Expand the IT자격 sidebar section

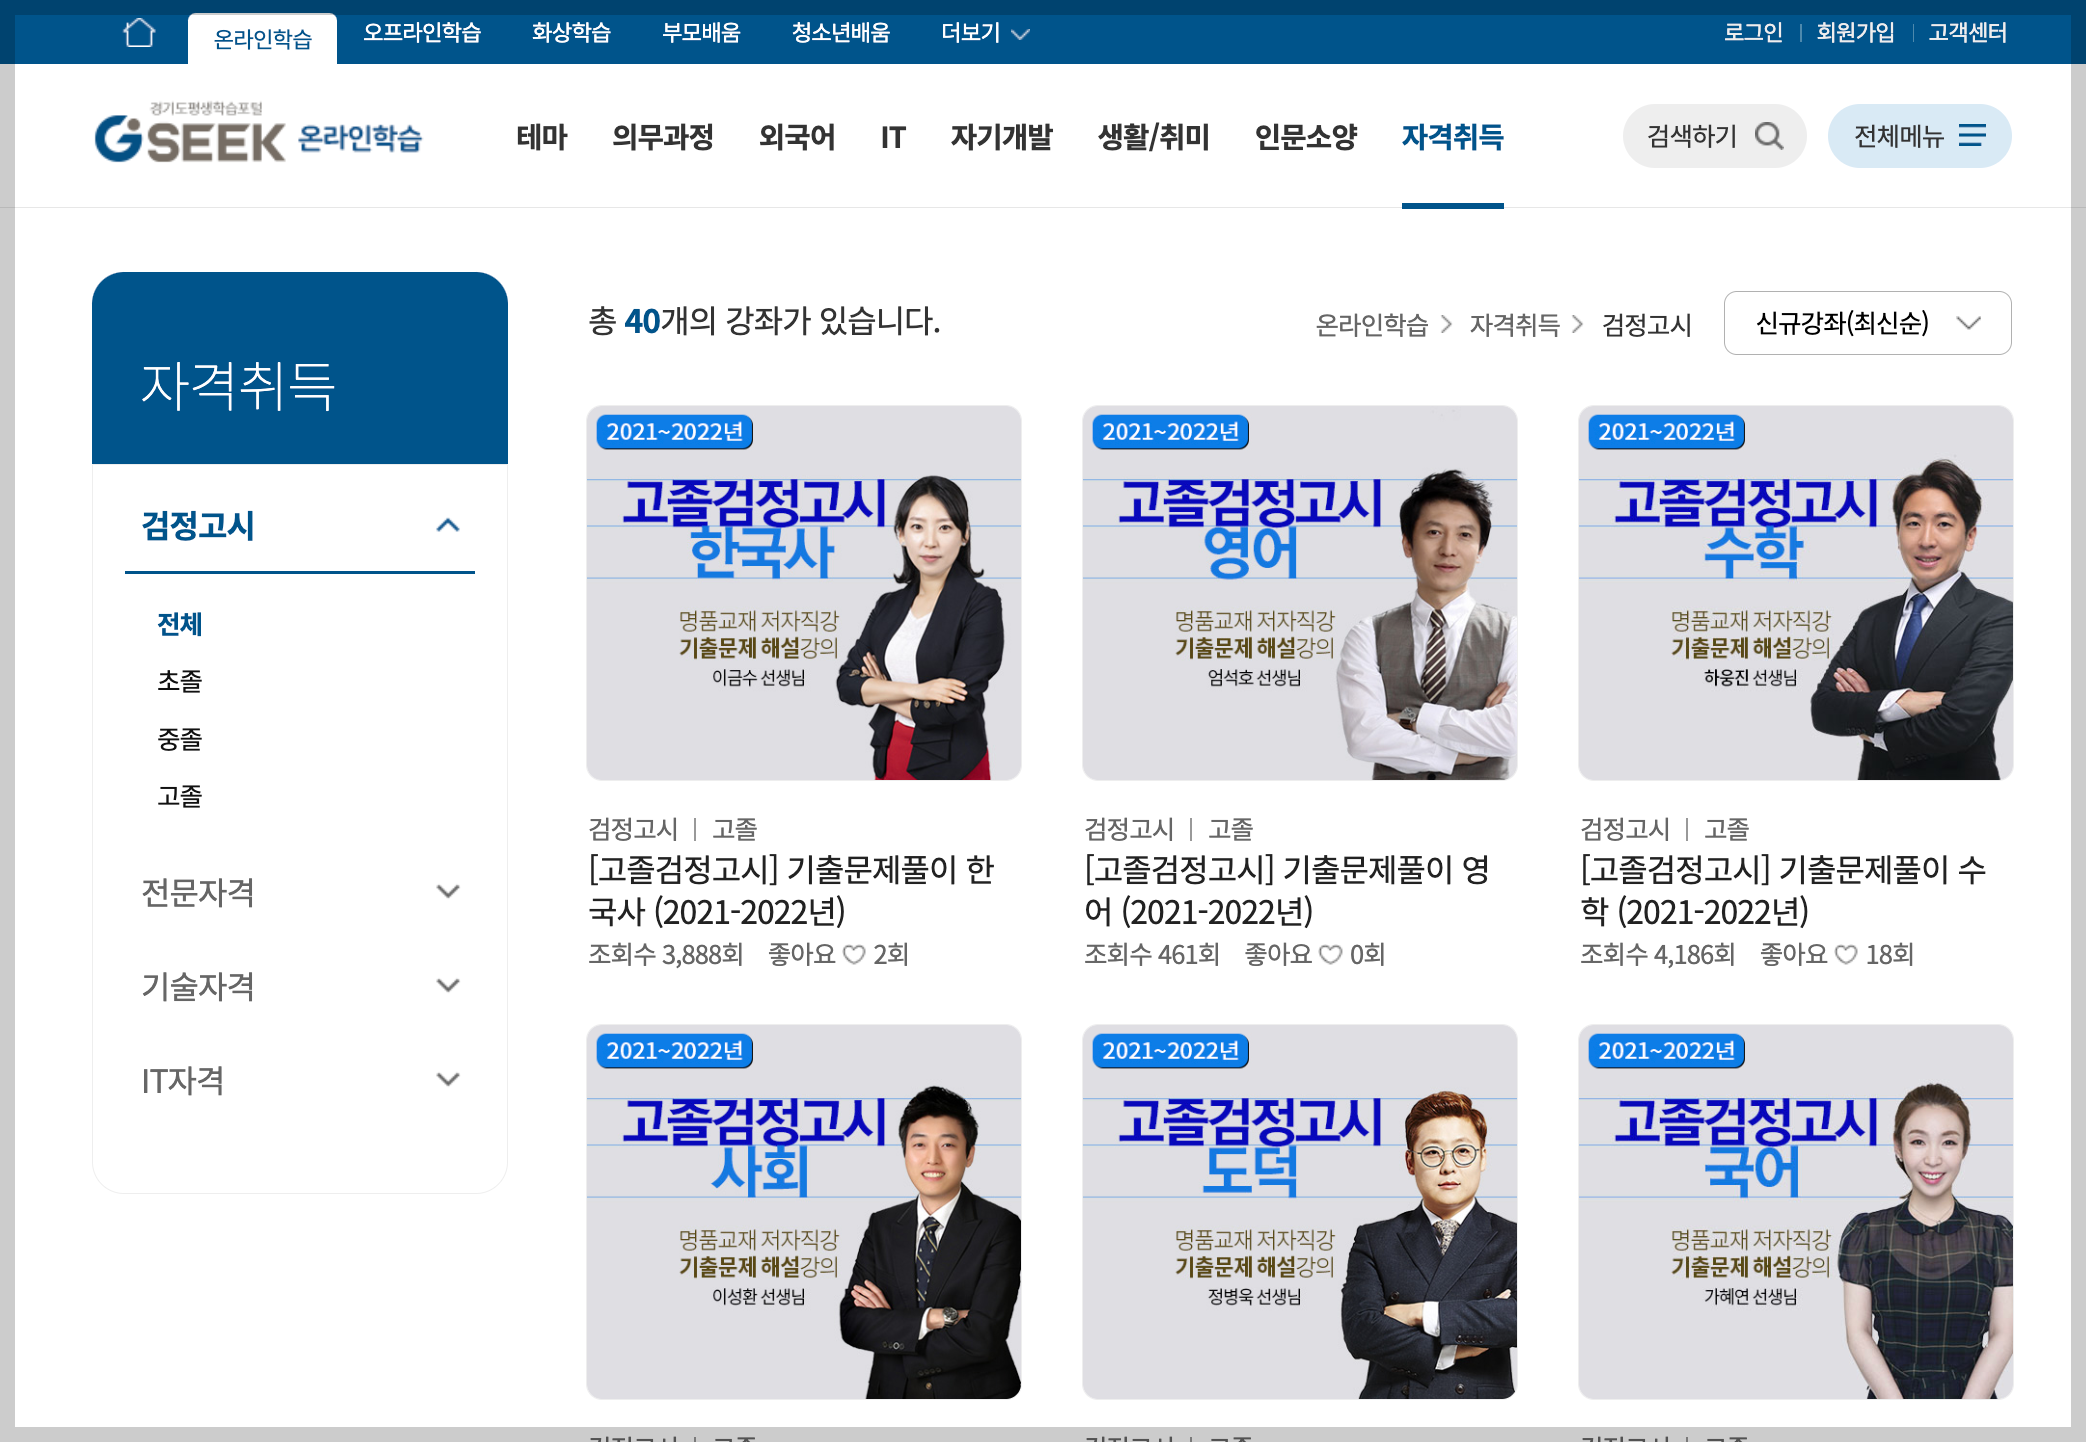[448, 1079]
